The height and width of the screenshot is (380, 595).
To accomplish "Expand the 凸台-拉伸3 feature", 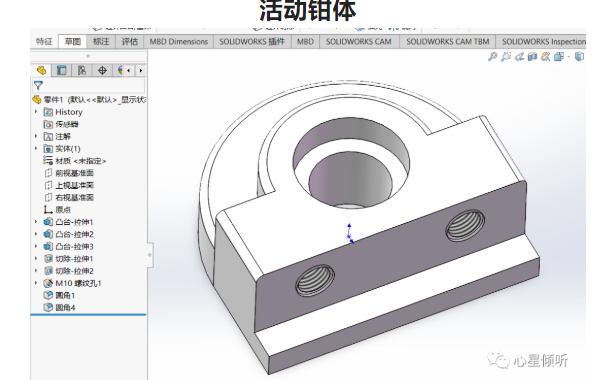I will [36, 246].
